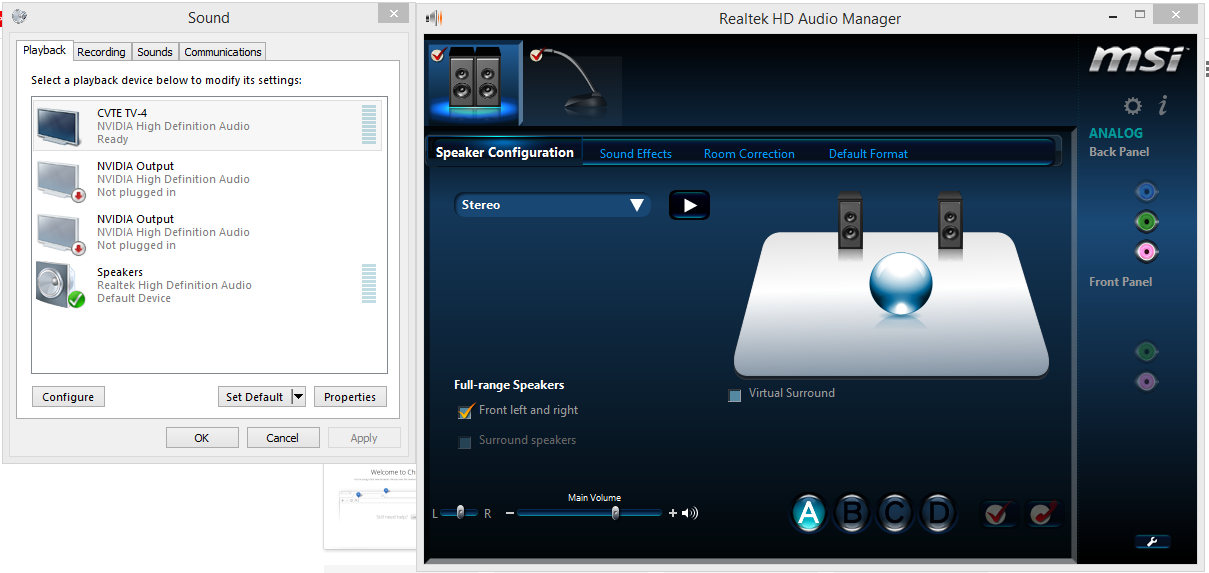The height and width of the screenshot is (573, 1209).
Task: Click the Configure button
Action: pyautogui.click(x=68, y=397)
